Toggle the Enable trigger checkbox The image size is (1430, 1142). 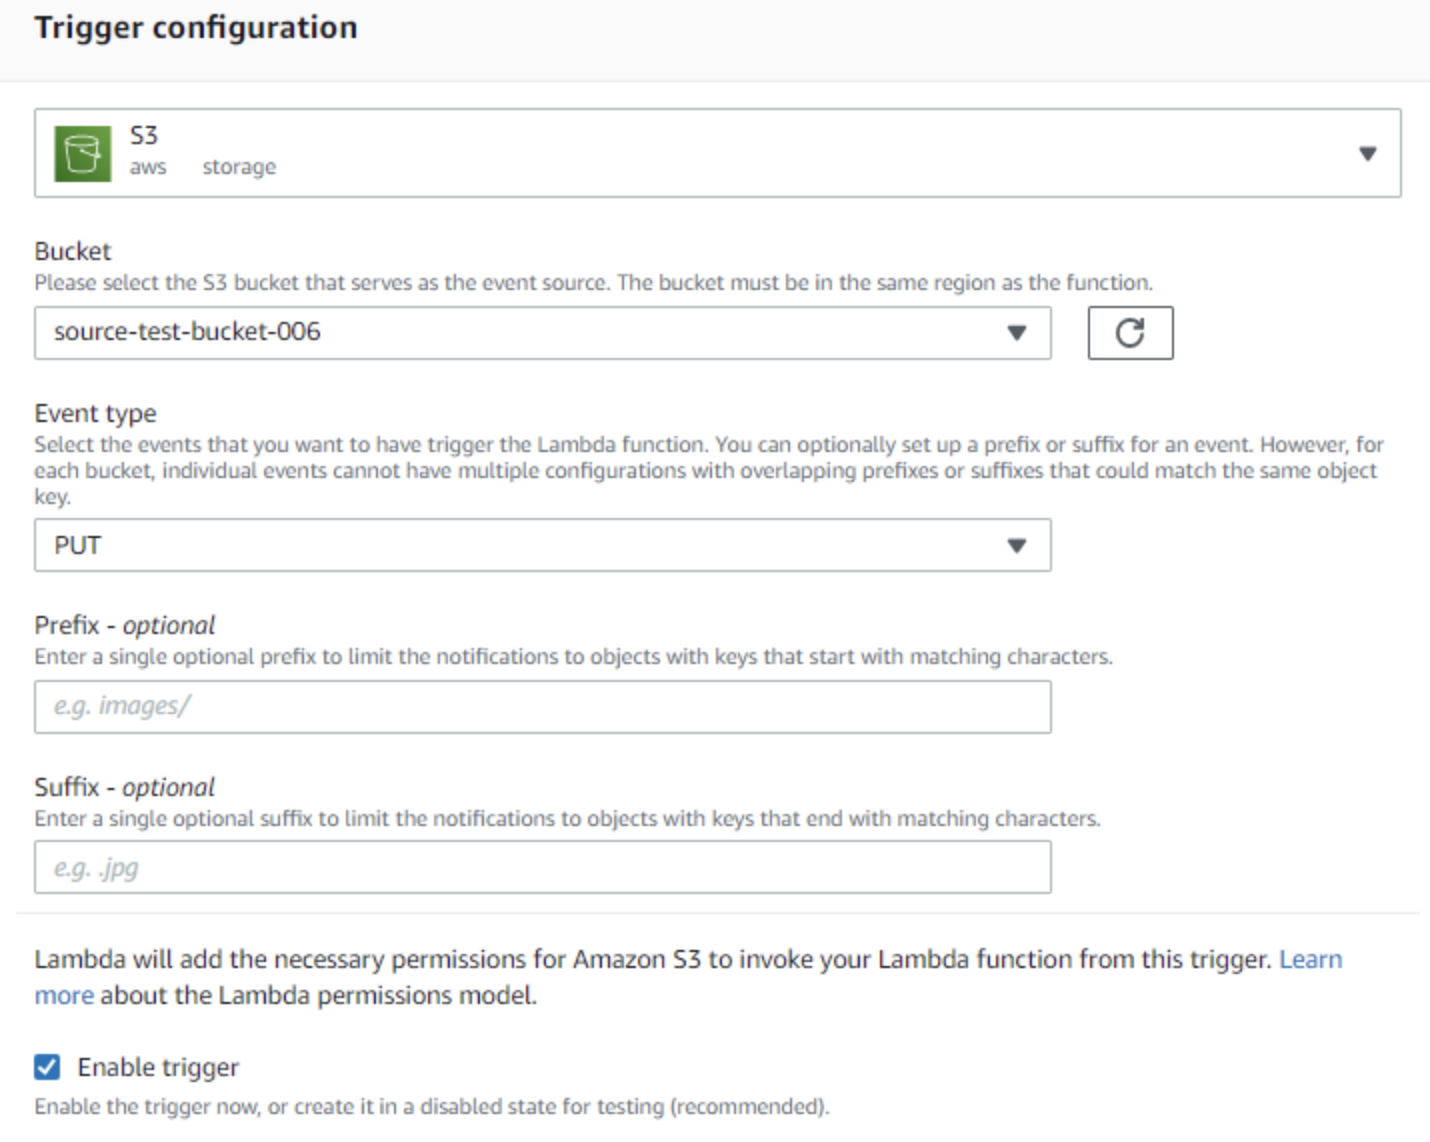coord(47,1067)
